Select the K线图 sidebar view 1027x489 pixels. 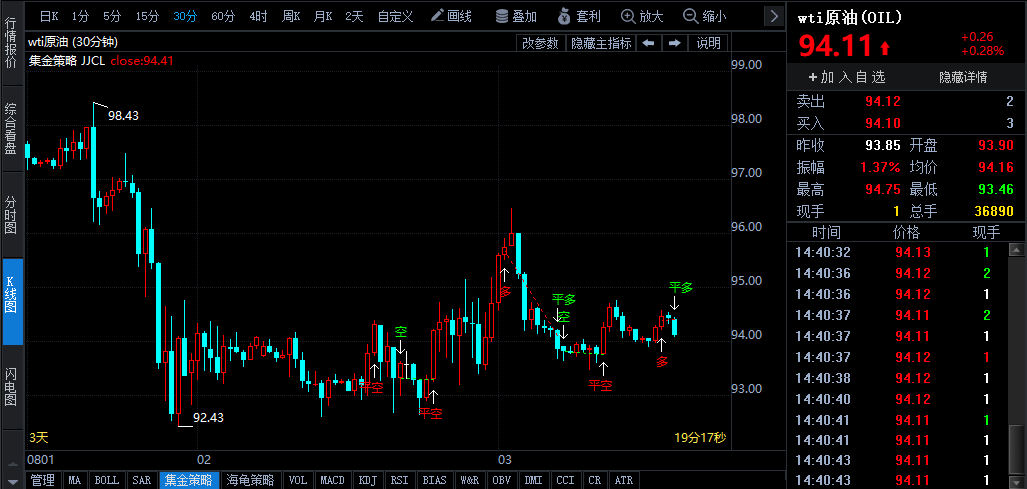(12, 301)
